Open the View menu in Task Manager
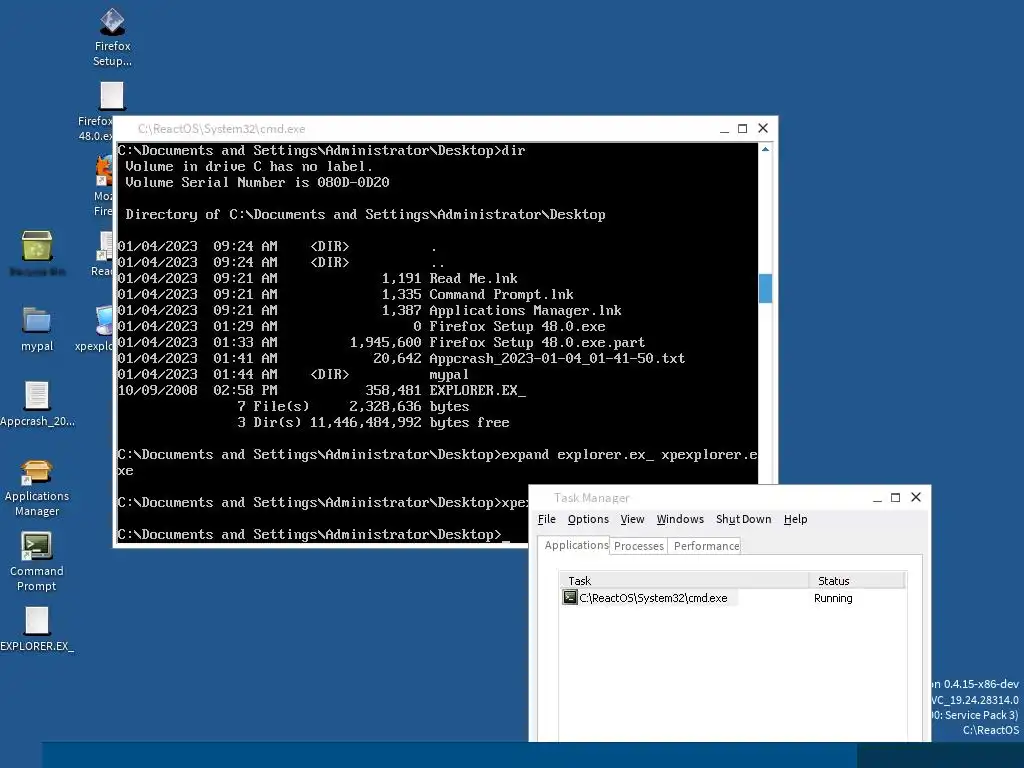Image resolution: width=1024 pixels, height=768 pixels. [632, 519]
